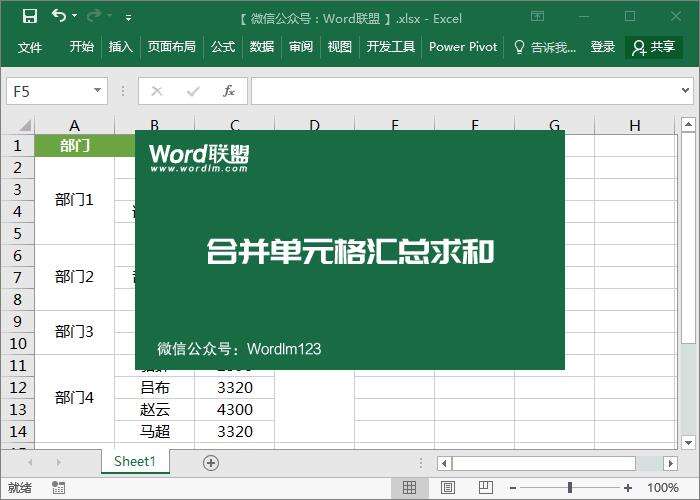Click the horizontal scrollbar thumb
Screen dimensions: 700x500
tap(544, 463)
